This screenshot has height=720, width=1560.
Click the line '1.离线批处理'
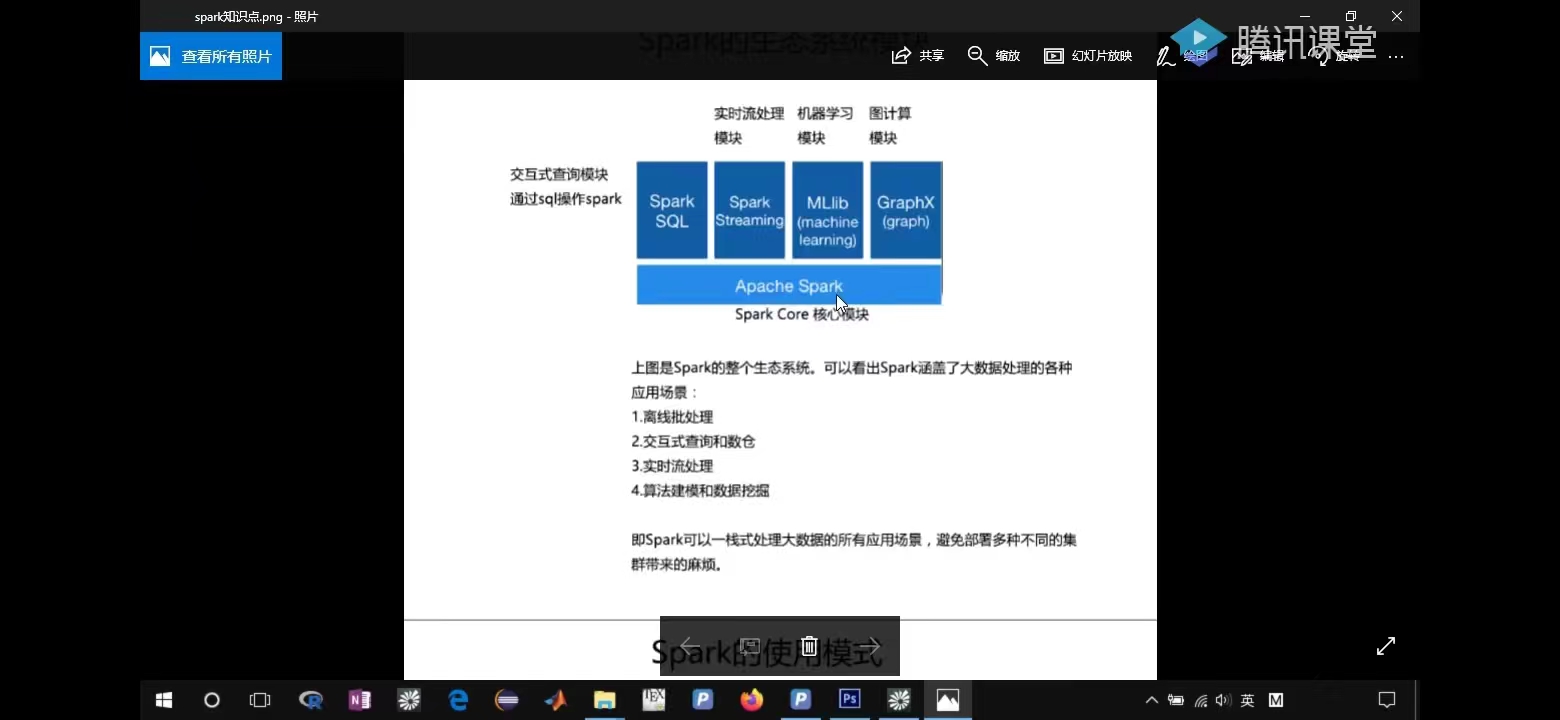tap(672, 417)
